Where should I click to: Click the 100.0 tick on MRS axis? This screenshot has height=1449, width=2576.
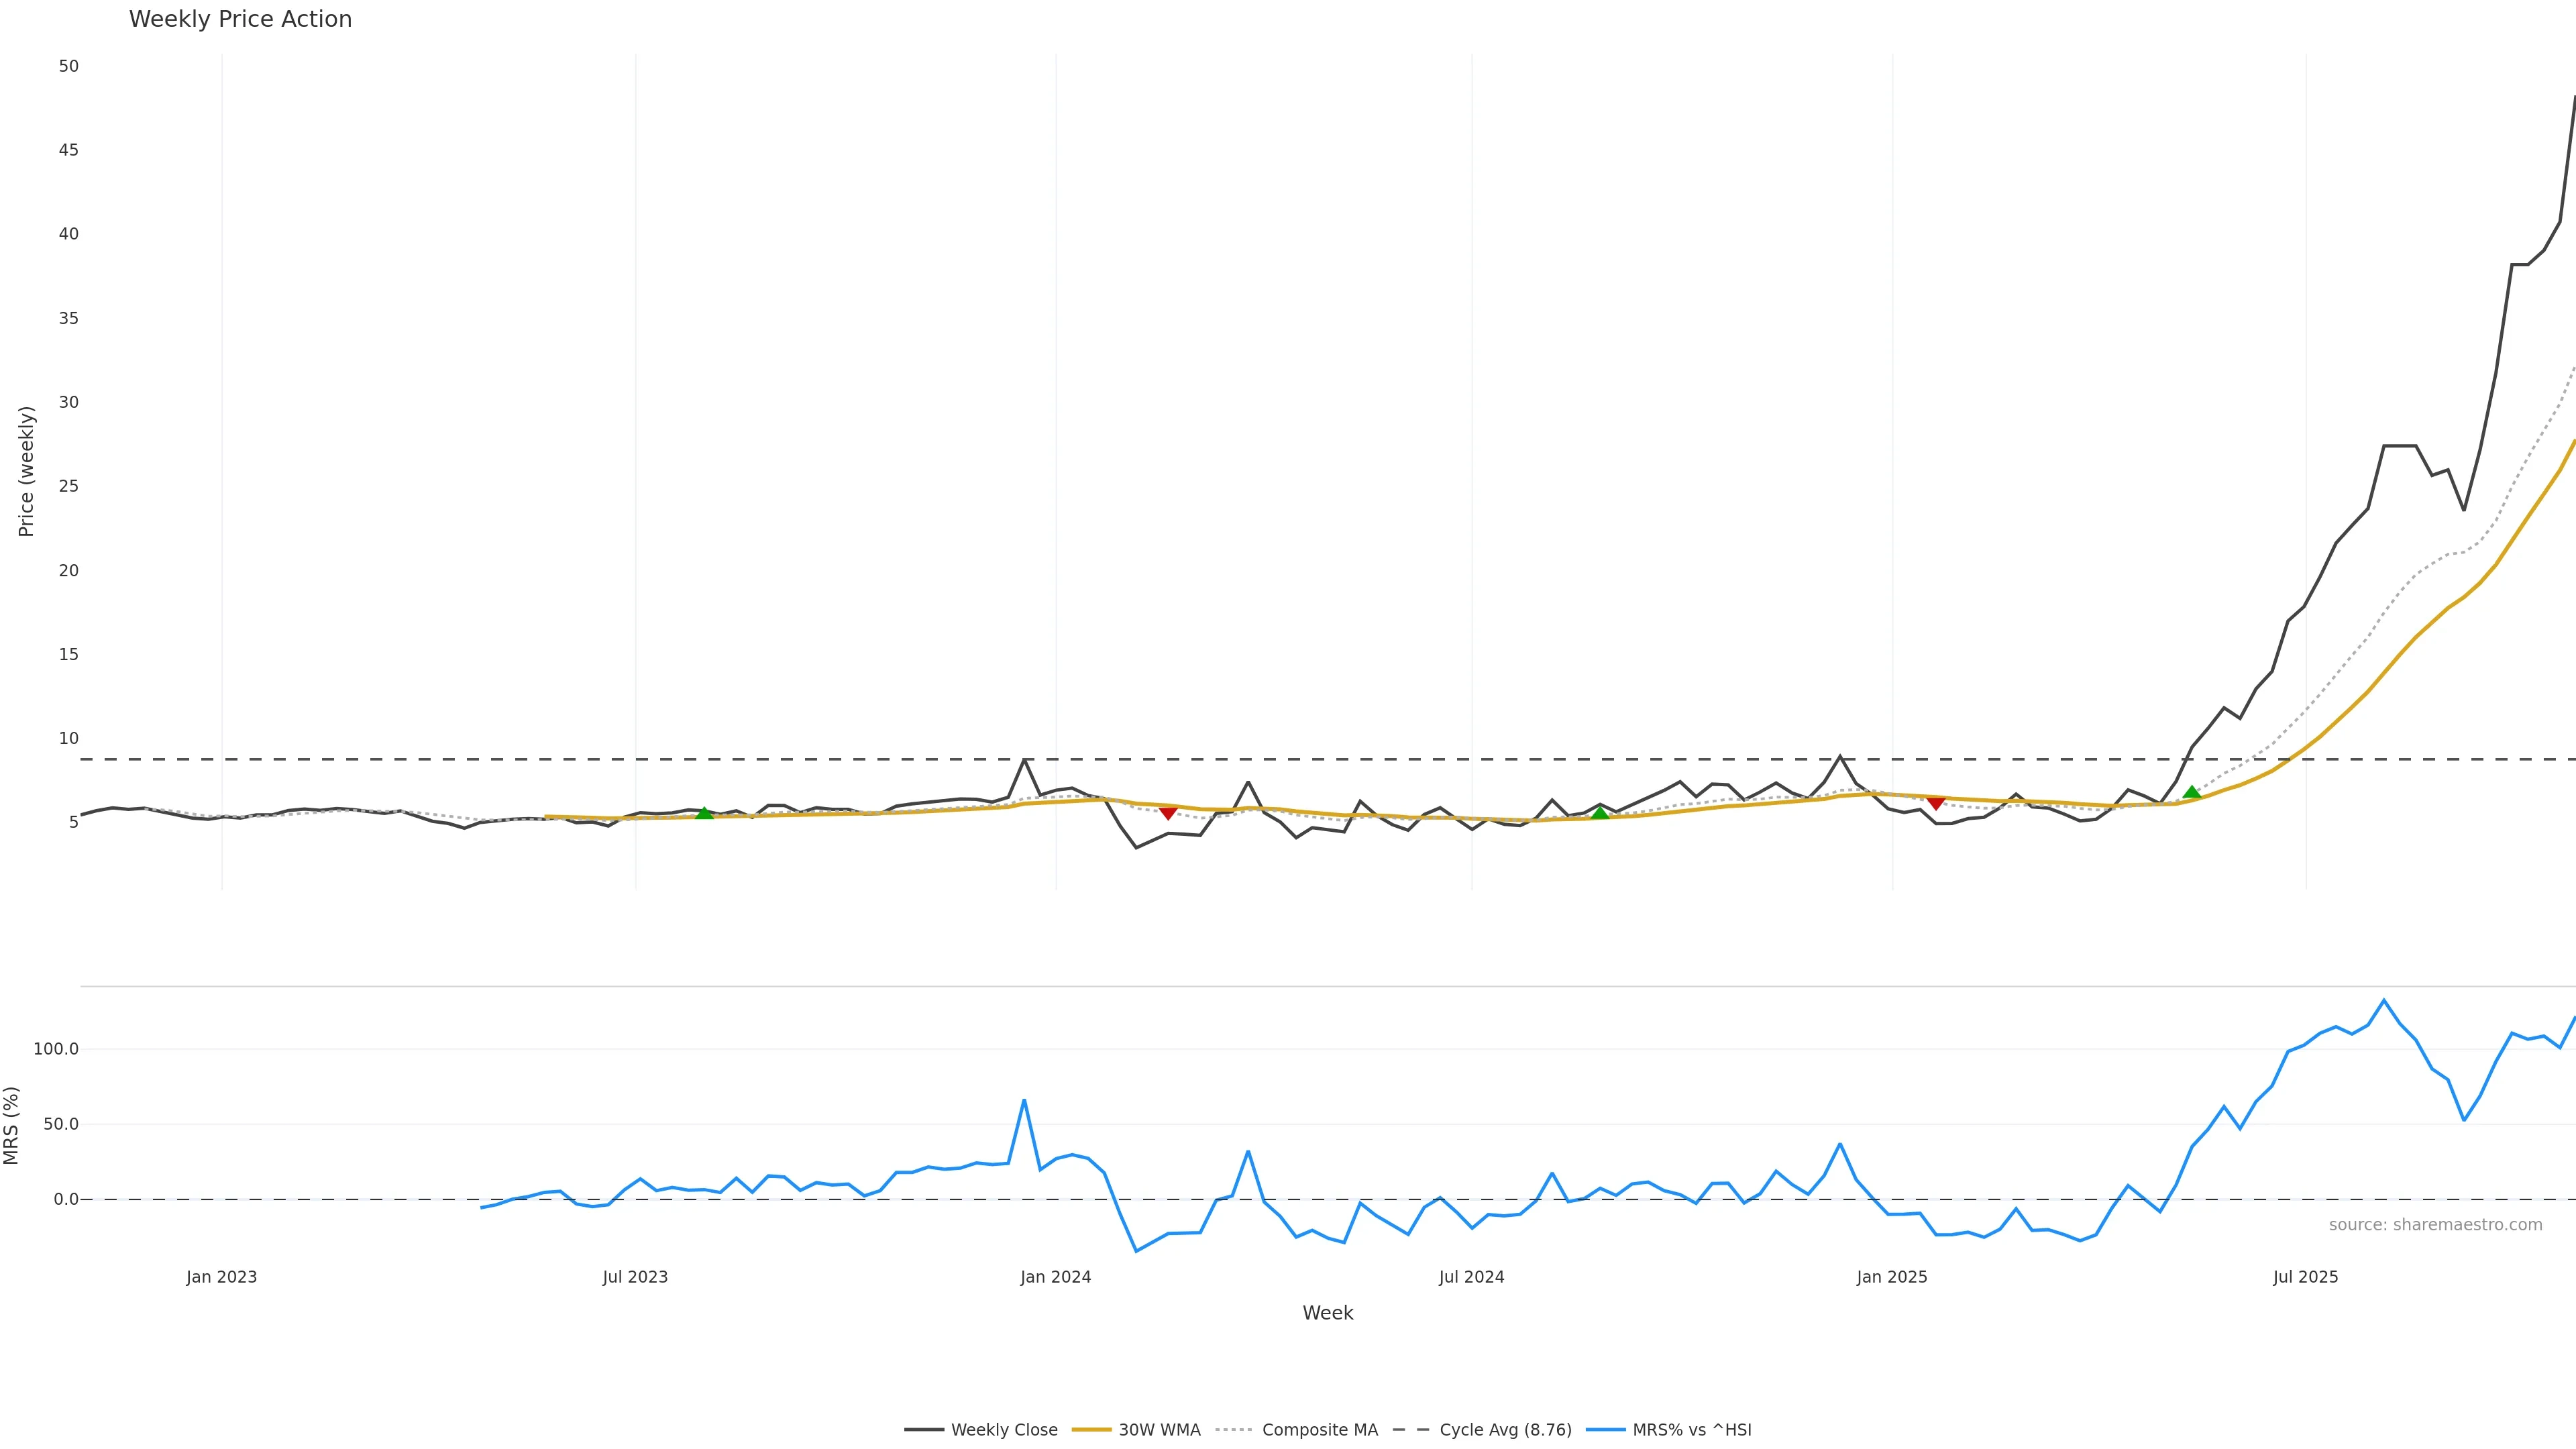point(55,1049)
